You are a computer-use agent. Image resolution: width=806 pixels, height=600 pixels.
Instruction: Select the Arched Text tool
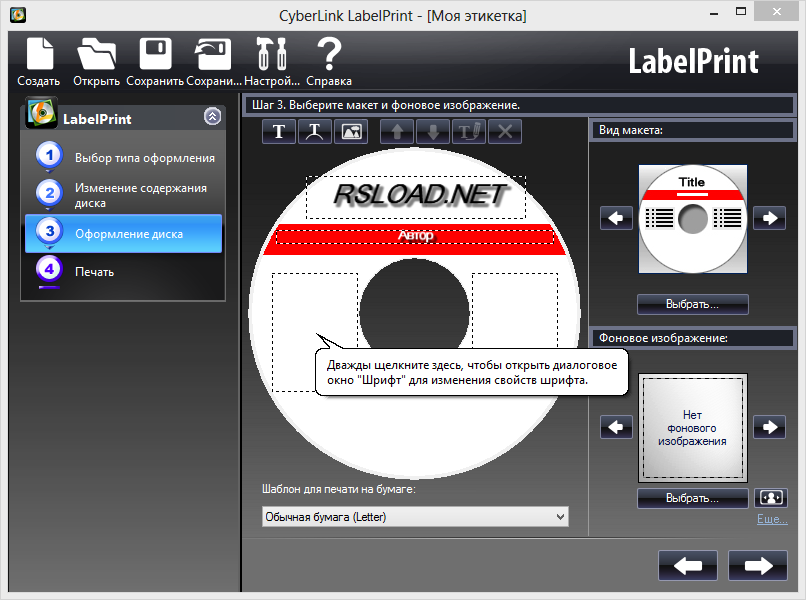coord(314,131)
